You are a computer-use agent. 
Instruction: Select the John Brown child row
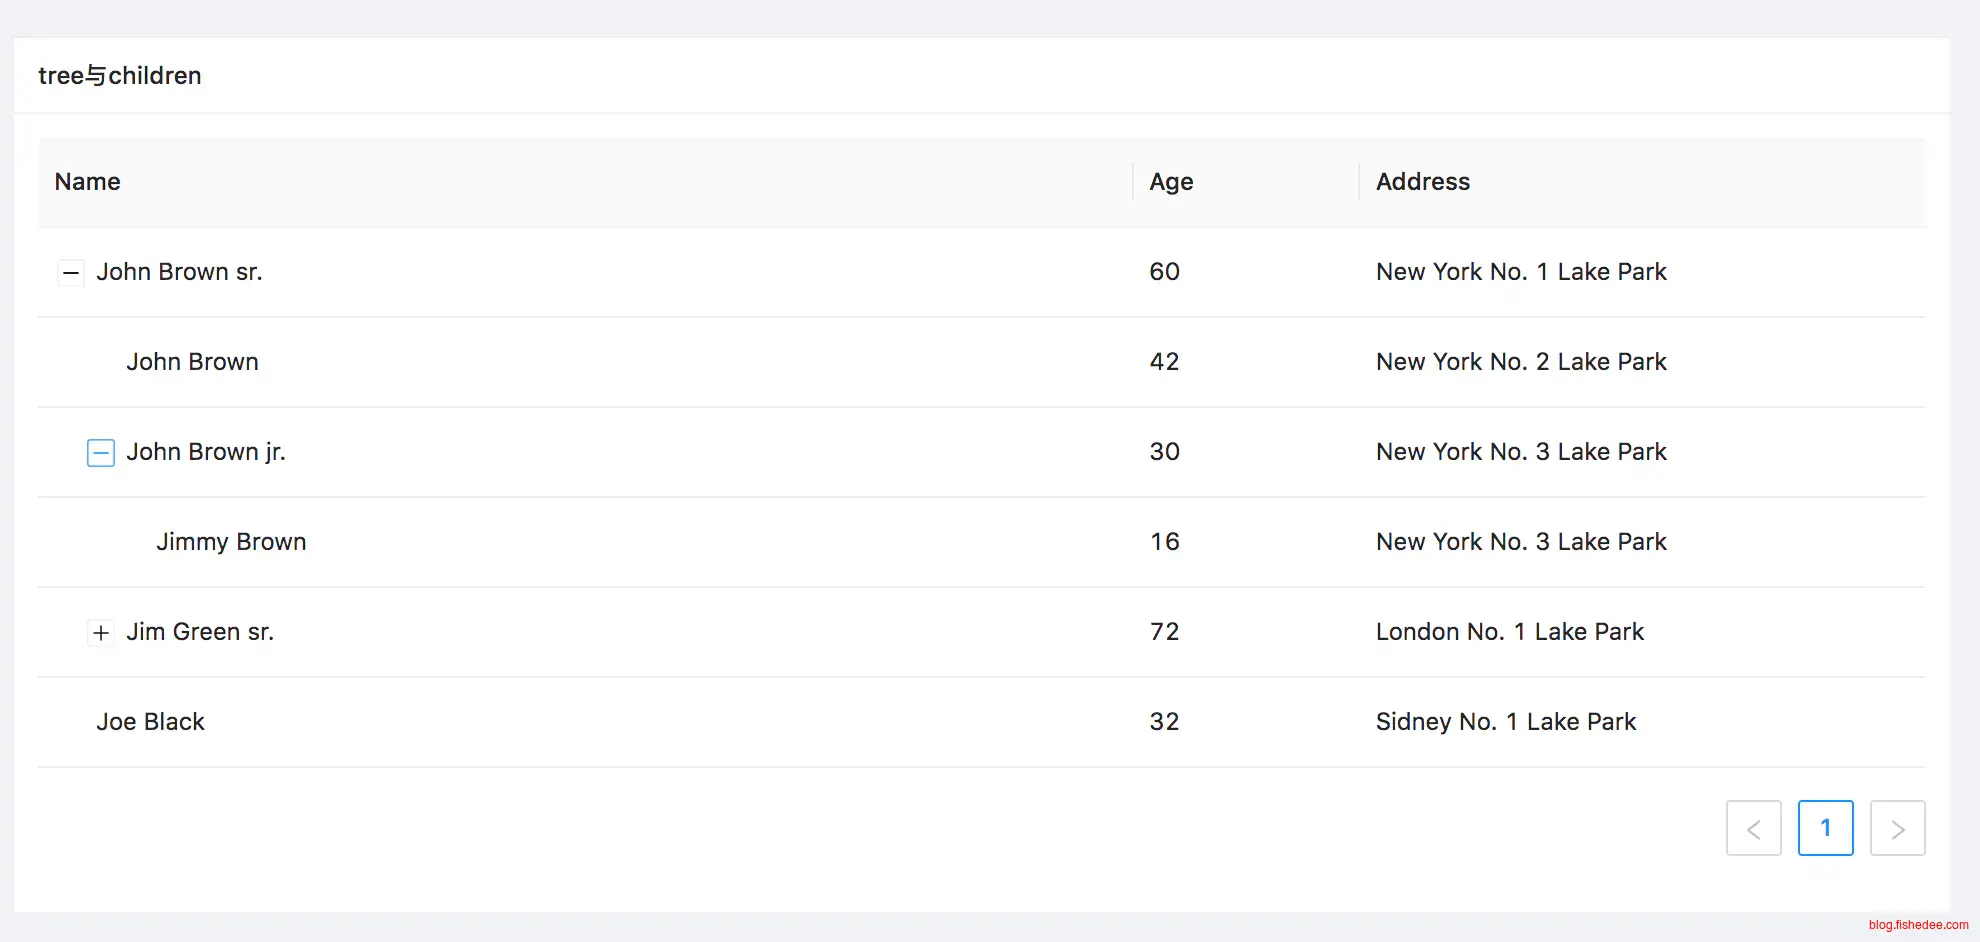pos(192,362)
